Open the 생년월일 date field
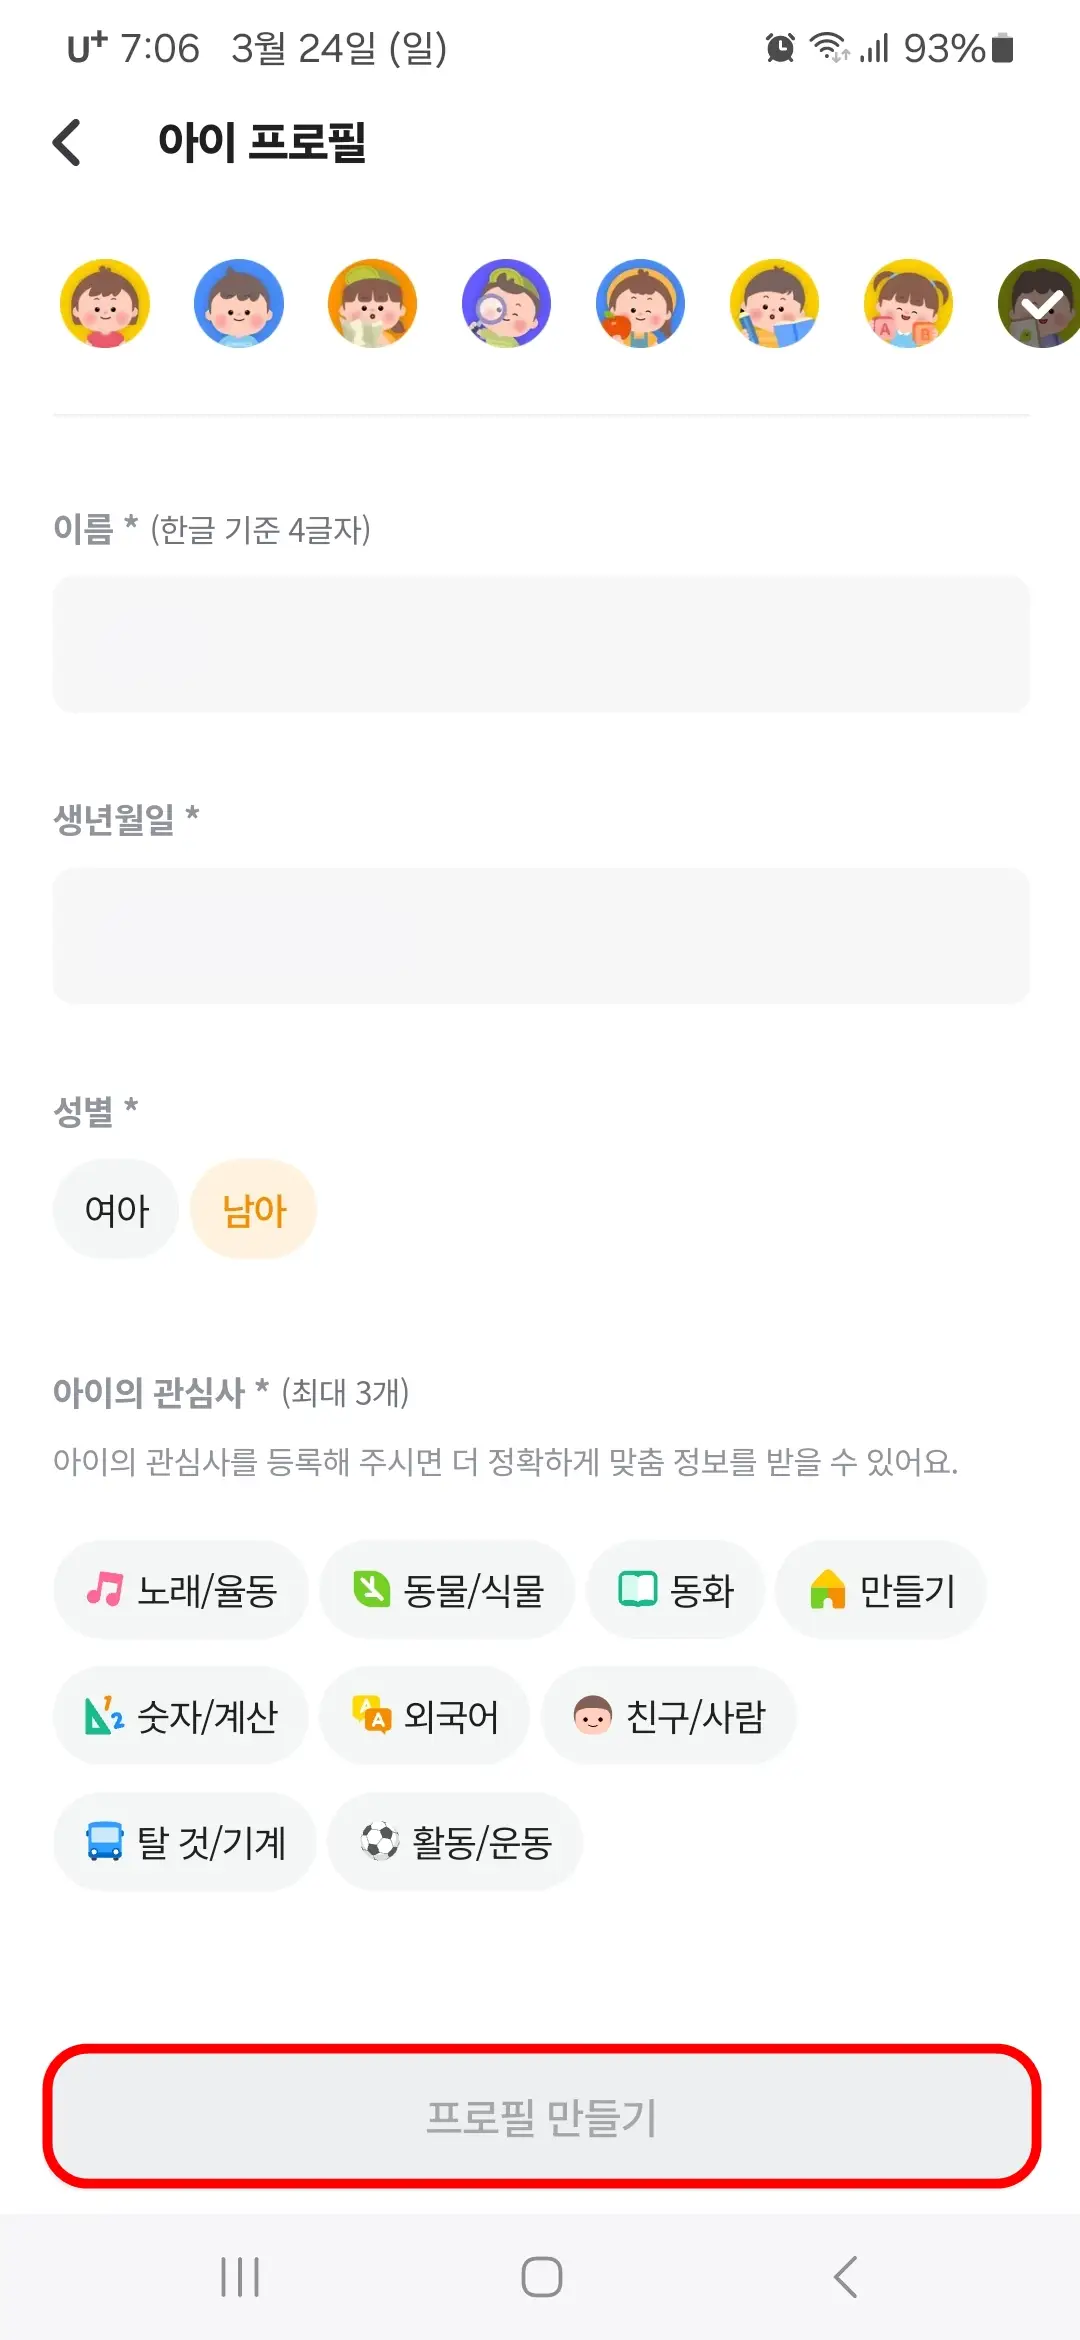Image resolution: width=1080 pixels, height=2340 pixels. point(540,935)
